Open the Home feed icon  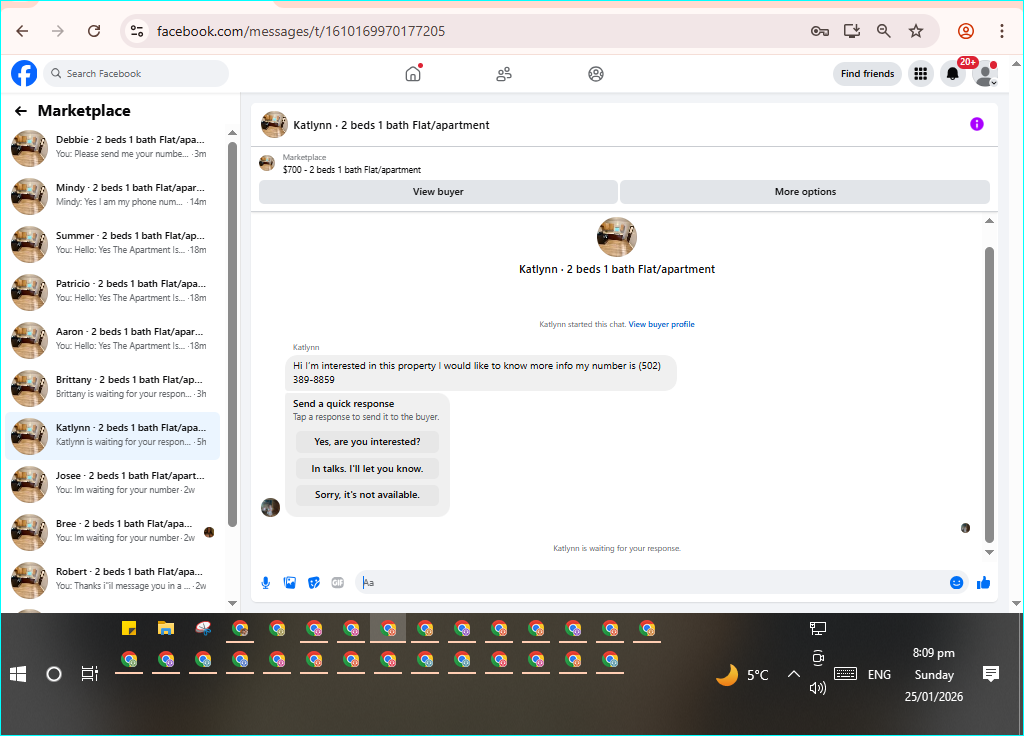coord(413,74)
